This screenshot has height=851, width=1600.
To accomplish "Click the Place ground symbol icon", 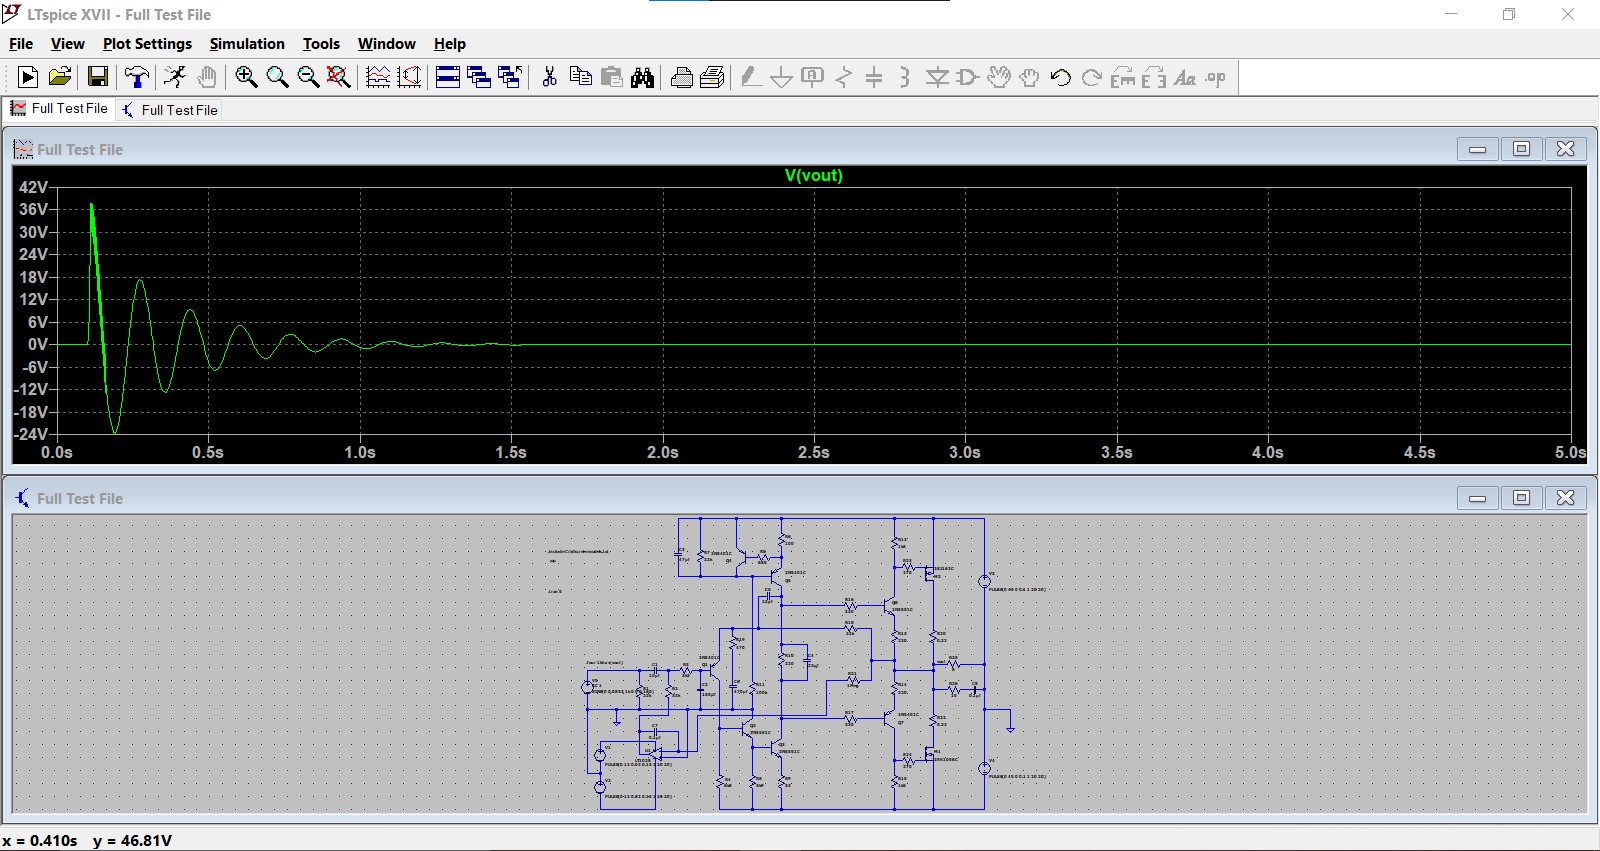I will 782,77.
